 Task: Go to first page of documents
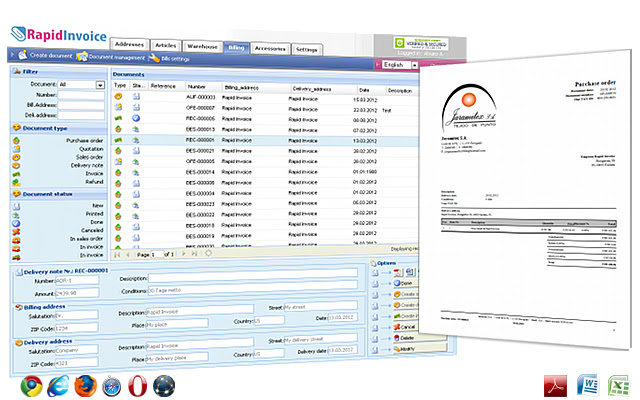(118, 254)
